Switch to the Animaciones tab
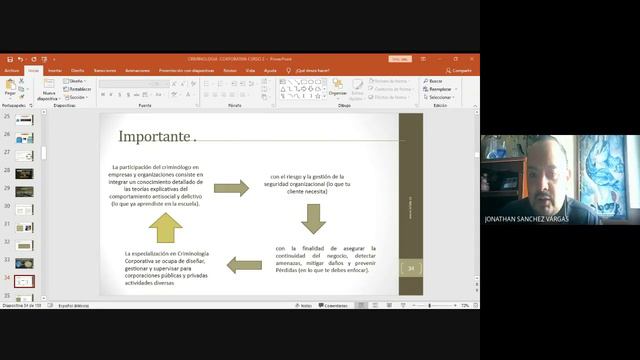The height and width of the screenshot is (360, 640). (137, 71)
